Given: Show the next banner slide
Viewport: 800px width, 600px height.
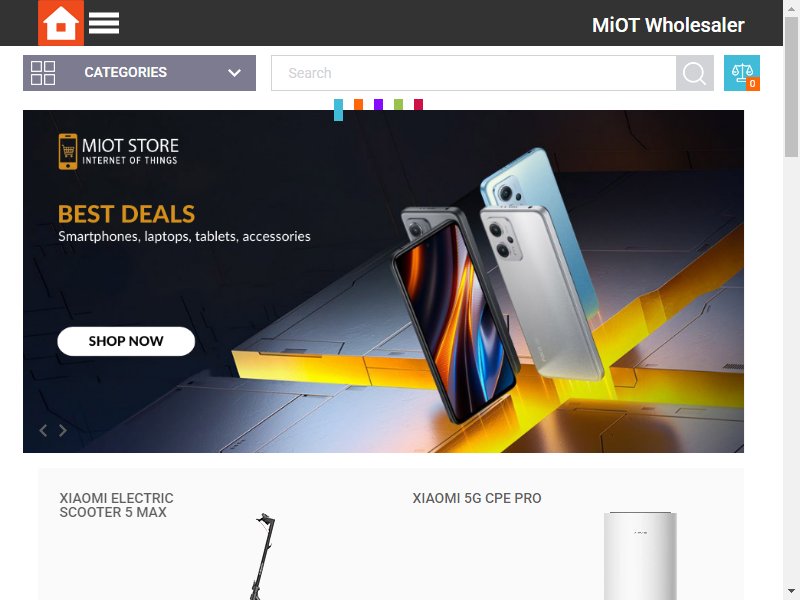Looking at the screenshot, I should [62, 431].
